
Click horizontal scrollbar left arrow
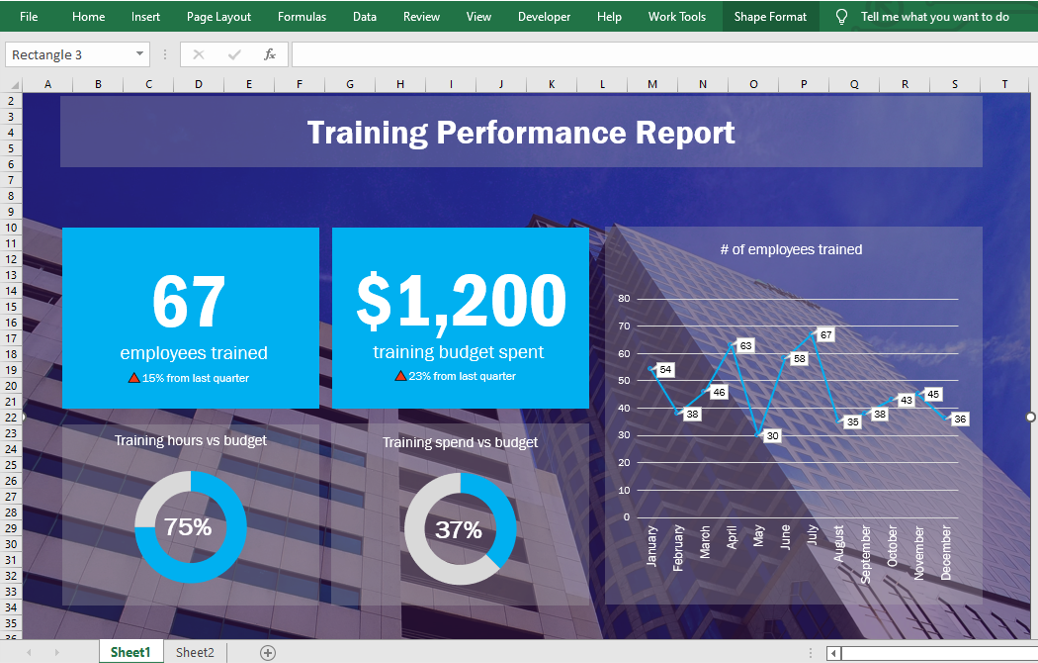tap(834, 654)
